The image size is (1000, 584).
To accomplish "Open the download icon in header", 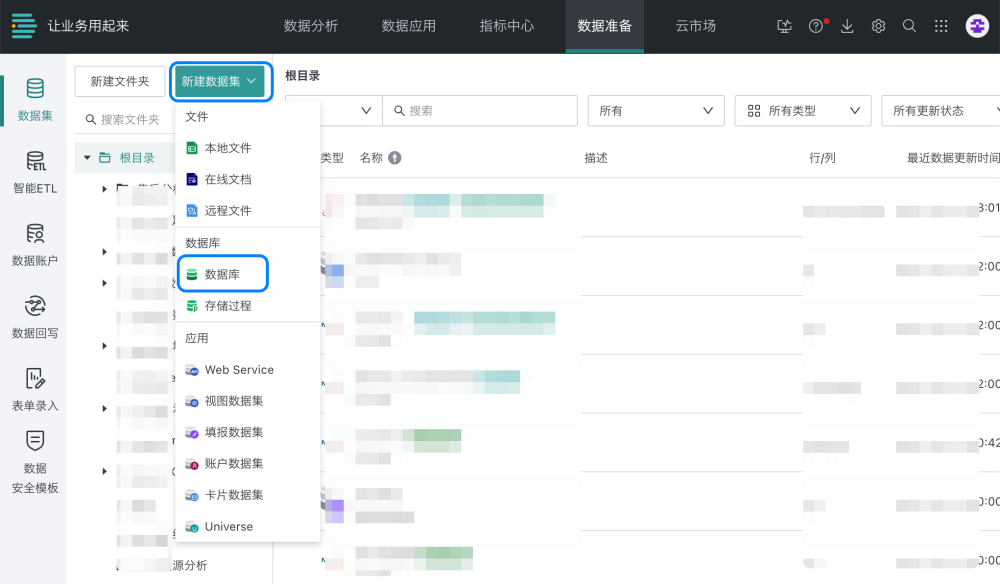I will 847,26.
